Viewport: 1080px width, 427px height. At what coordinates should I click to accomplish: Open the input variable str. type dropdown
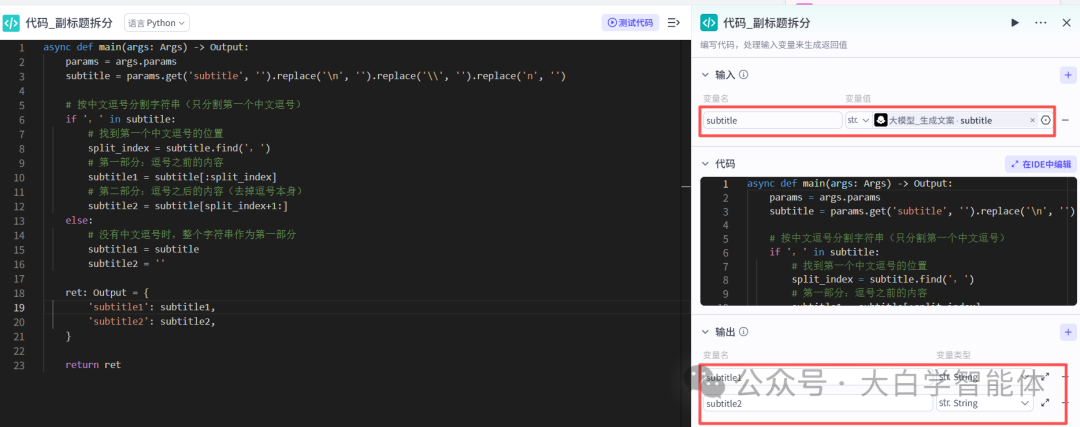point(857,120)
